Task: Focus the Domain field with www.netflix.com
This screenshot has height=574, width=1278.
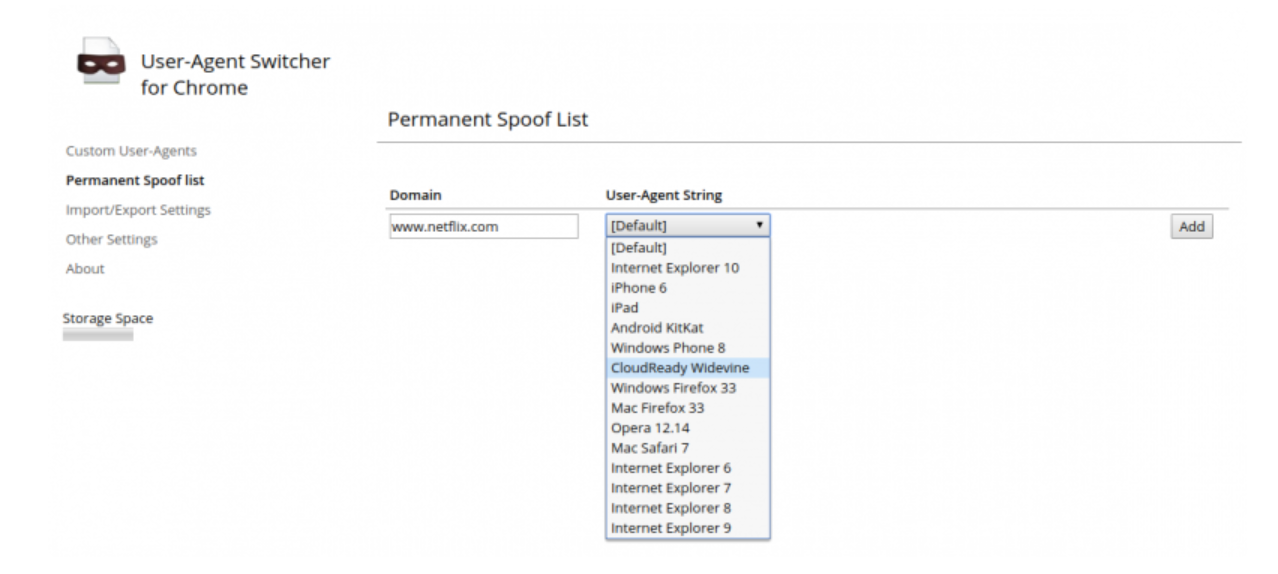Action: (x=483, y=226)
